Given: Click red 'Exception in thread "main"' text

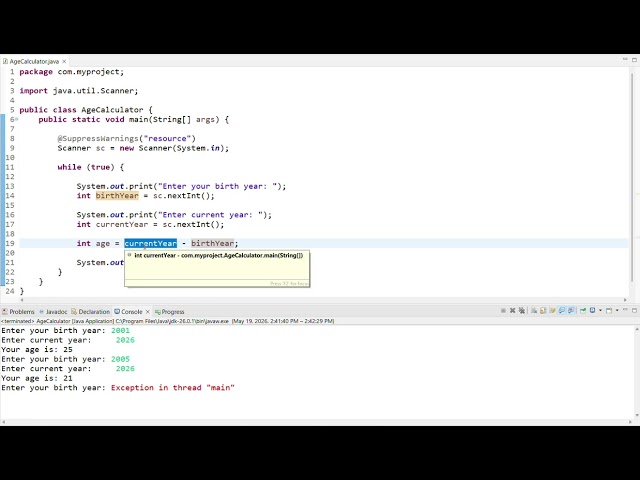Looking at the screenshot, I should [173, 387].
